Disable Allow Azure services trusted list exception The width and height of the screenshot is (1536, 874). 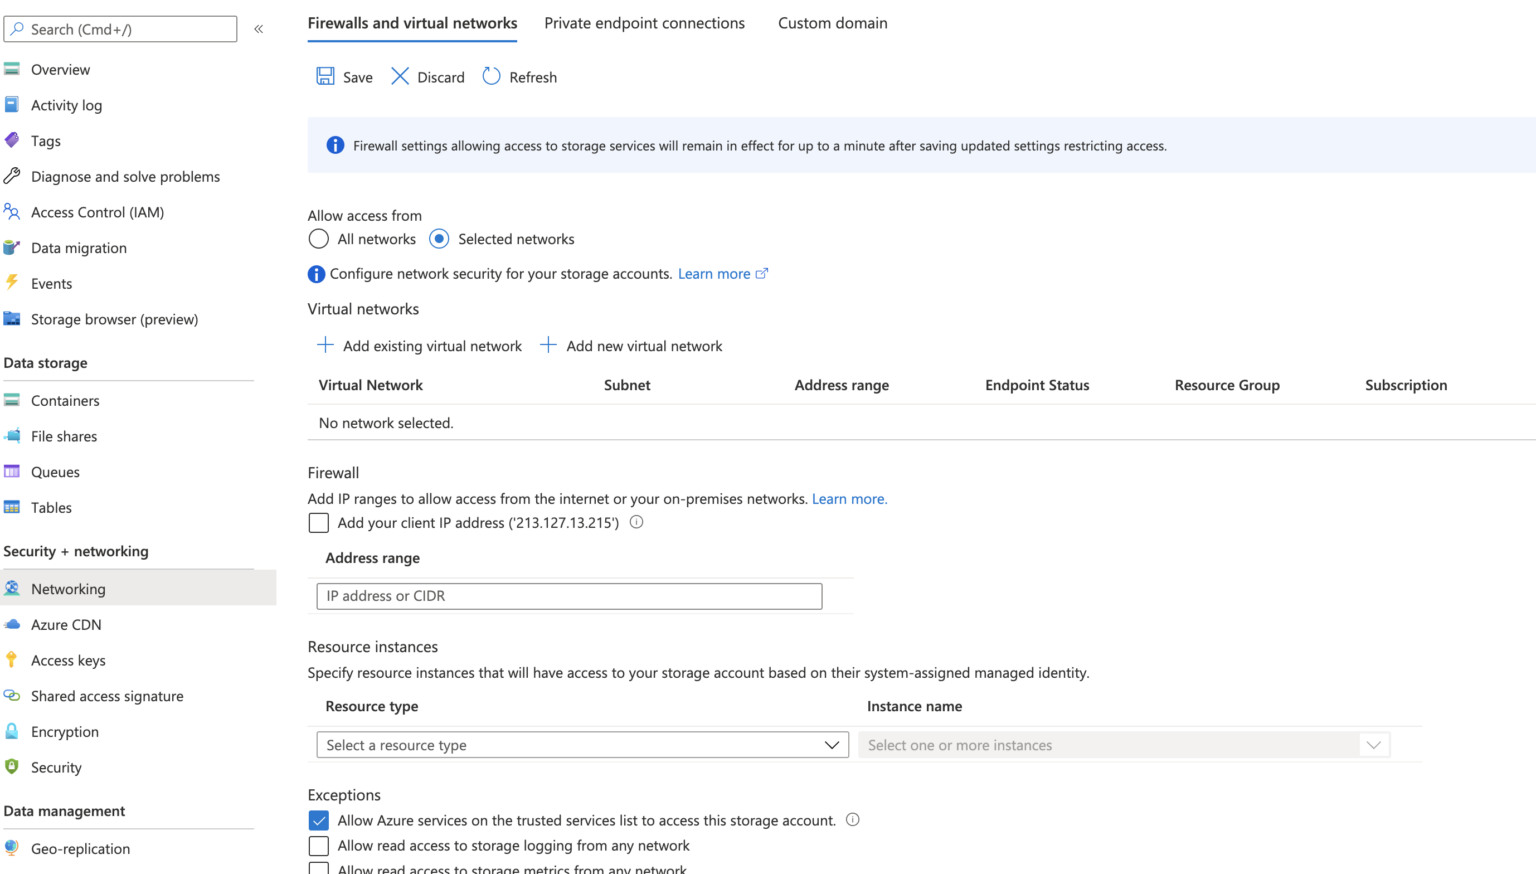[x=318, y=820]
